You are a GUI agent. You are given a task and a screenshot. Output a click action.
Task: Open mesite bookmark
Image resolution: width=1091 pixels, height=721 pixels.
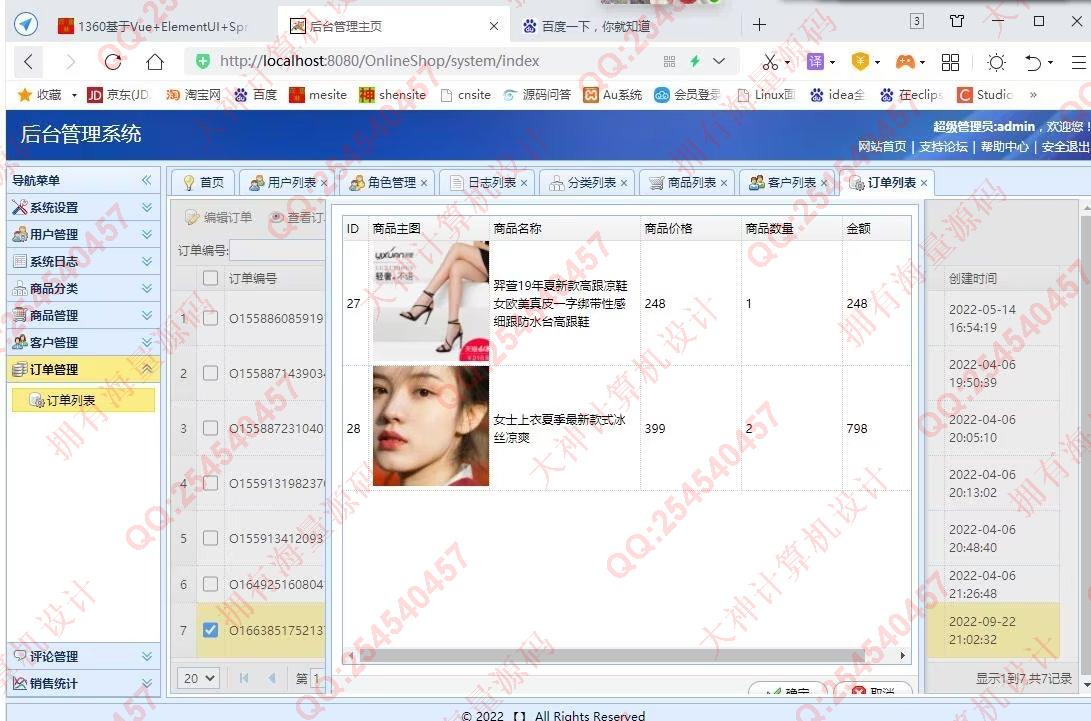click(x=318, y=95)
